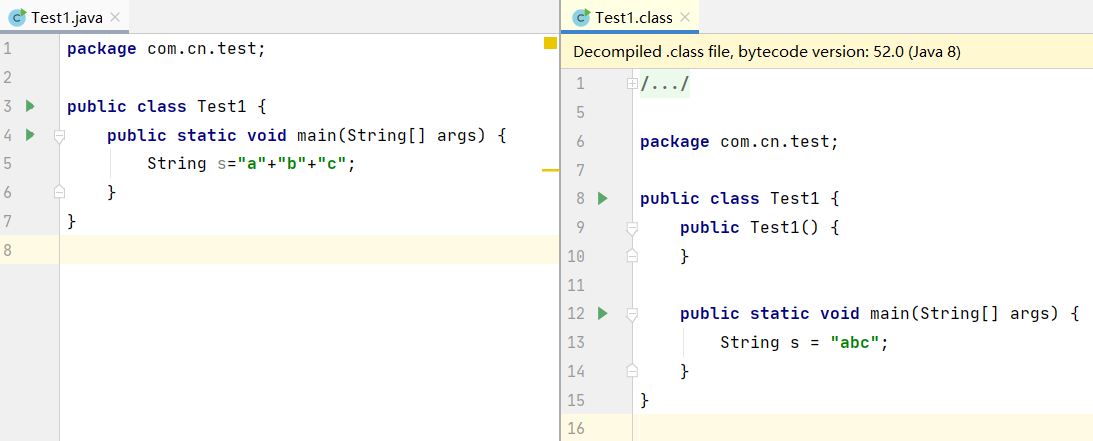Click yellow inspection warning indicator square
The height and width of the screenshot is (441, 1093).
tap(550, 43)
